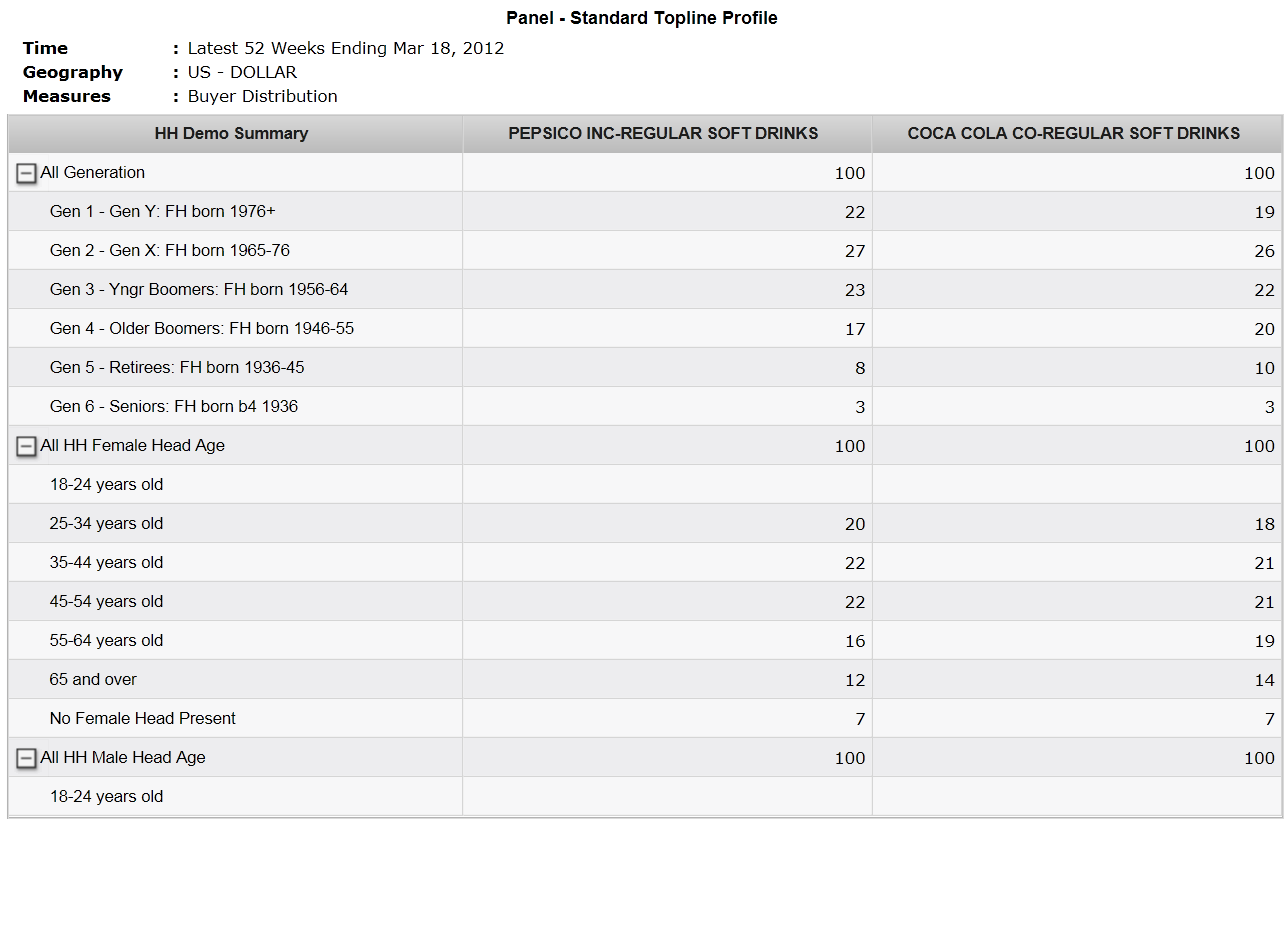Collapse the All HH Female Head Age group

pos(27,447)
